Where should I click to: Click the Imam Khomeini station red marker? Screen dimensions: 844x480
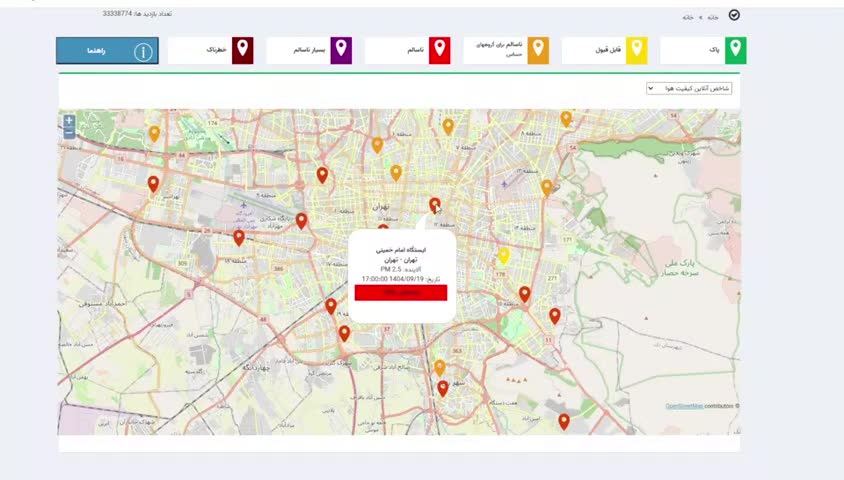434,205
